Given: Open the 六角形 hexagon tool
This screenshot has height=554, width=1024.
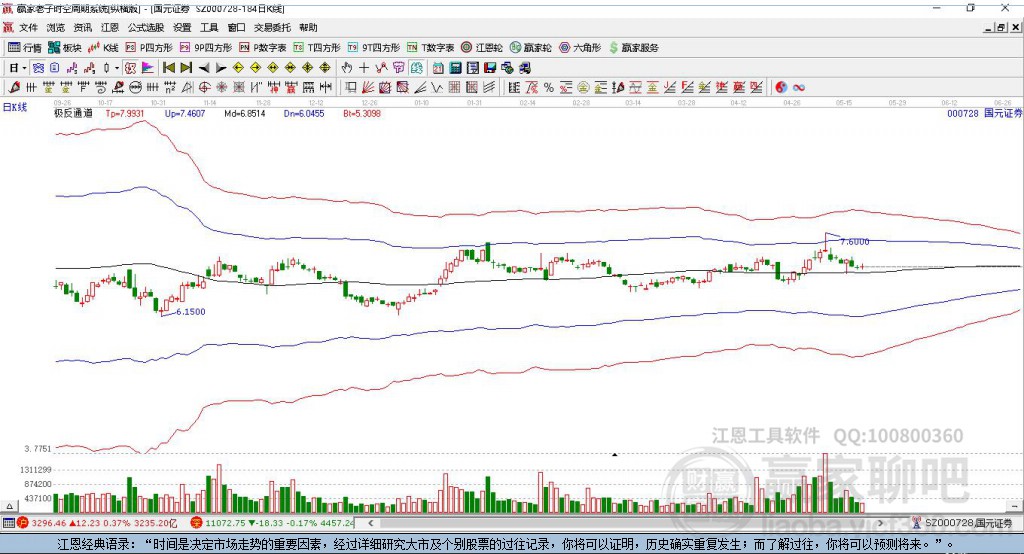Looking at the screenshot, I should [580, 48].
